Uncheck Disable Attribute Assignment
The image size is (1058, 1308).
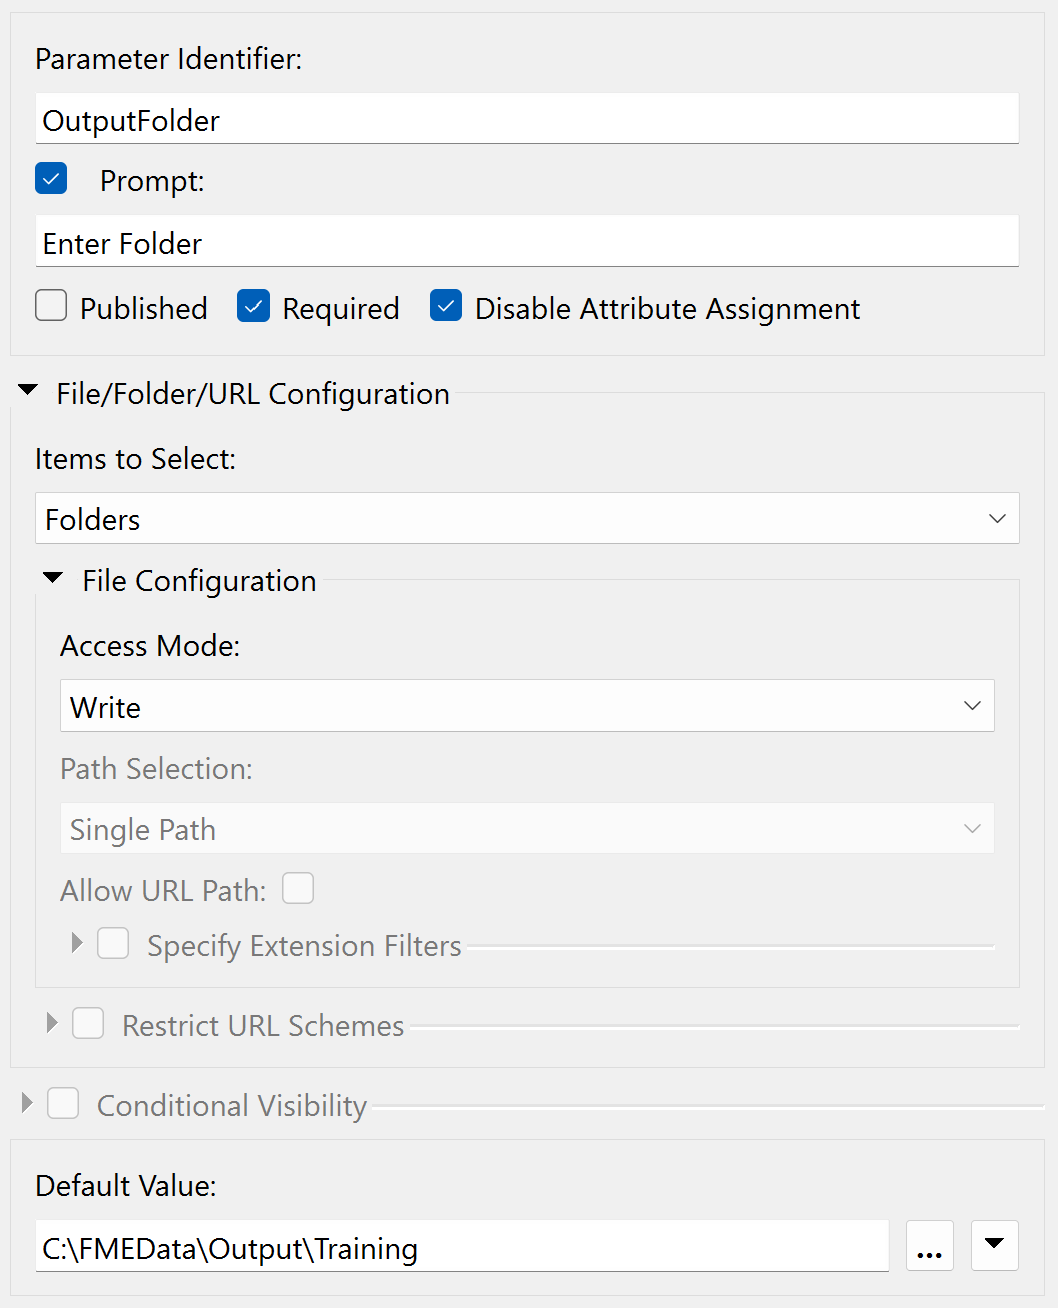tap(446, 305)
